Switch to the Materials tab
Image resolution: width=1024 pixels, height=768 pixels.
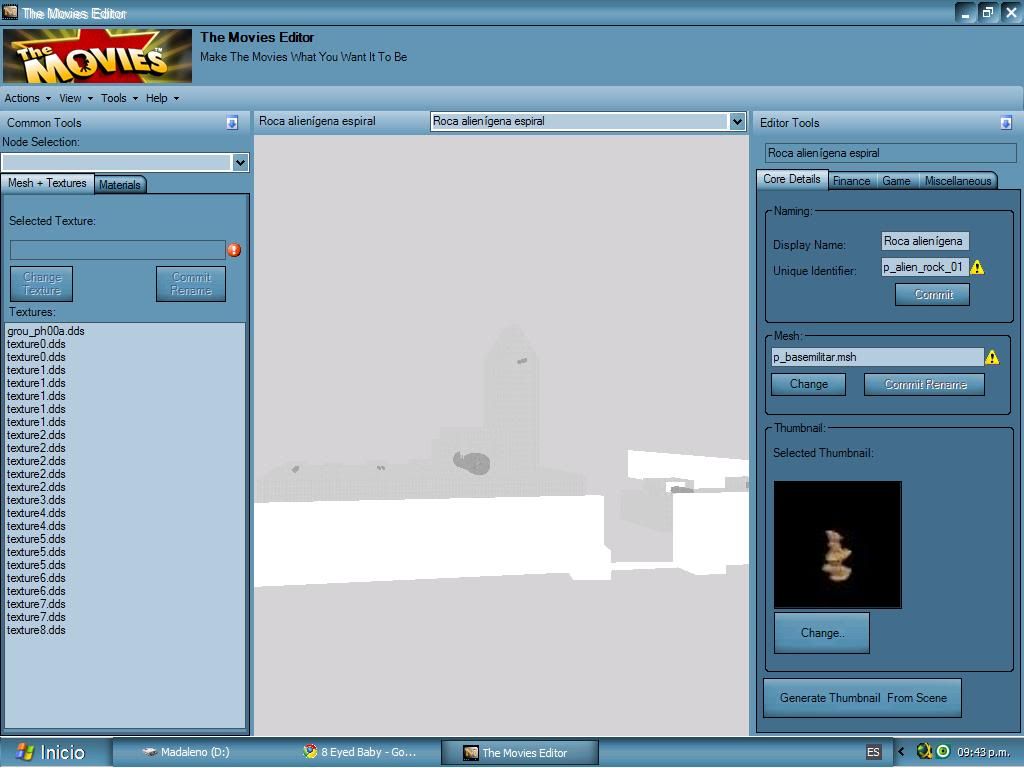(120, 185)
